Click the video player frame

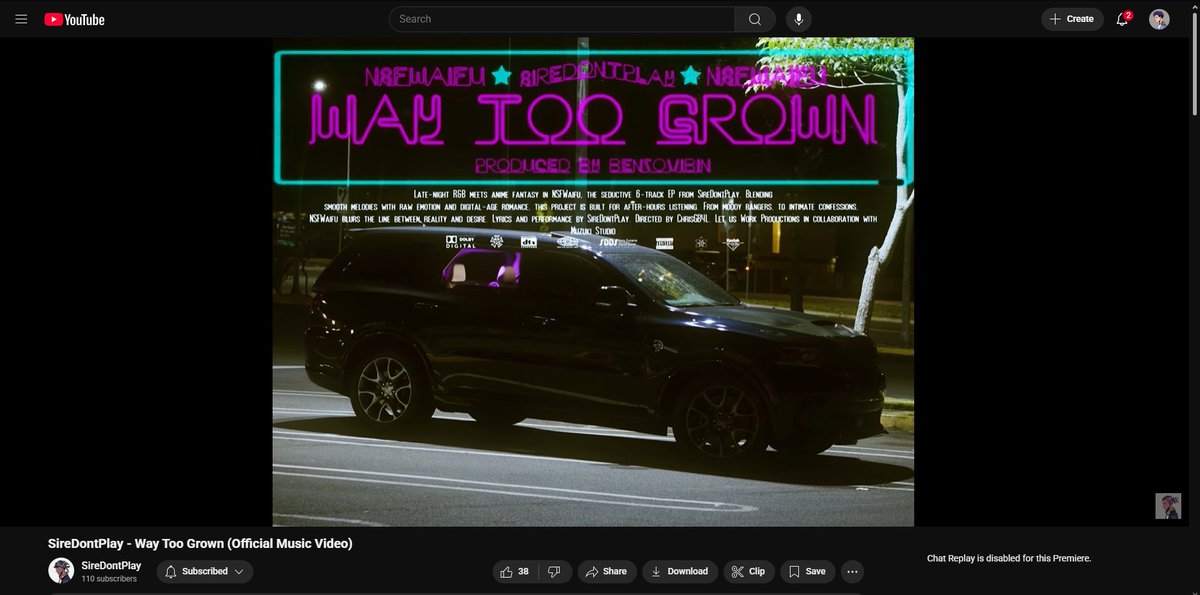point(593,282)
